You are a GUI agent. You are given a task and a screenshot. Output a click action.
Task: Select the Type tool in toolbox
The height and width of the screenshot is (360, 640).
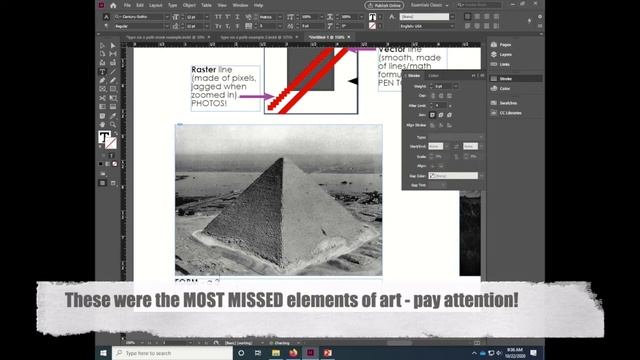tap(102, 72)
